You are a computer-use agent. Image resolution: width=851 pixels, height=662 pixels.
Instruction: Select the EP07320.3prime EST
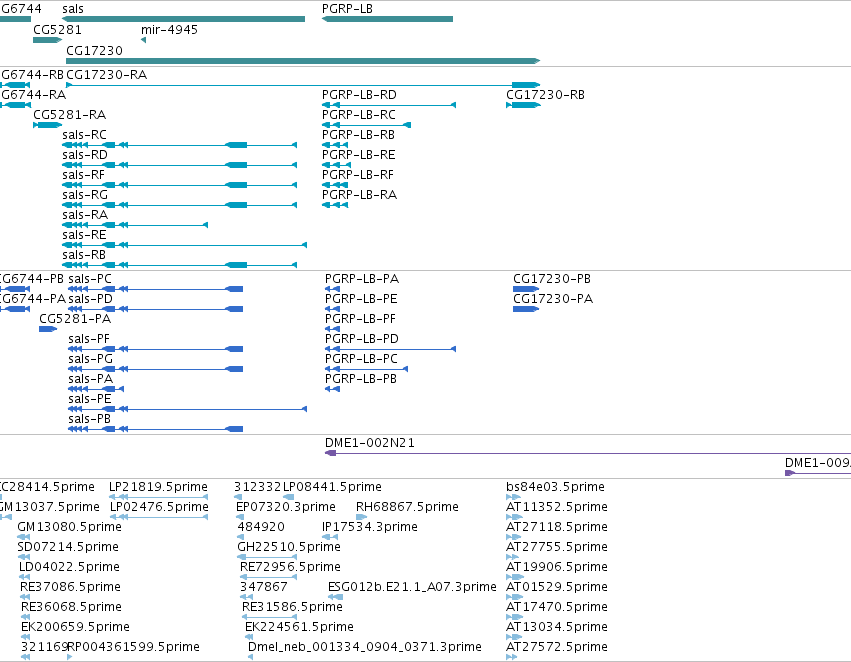click(x=238, y=517)
